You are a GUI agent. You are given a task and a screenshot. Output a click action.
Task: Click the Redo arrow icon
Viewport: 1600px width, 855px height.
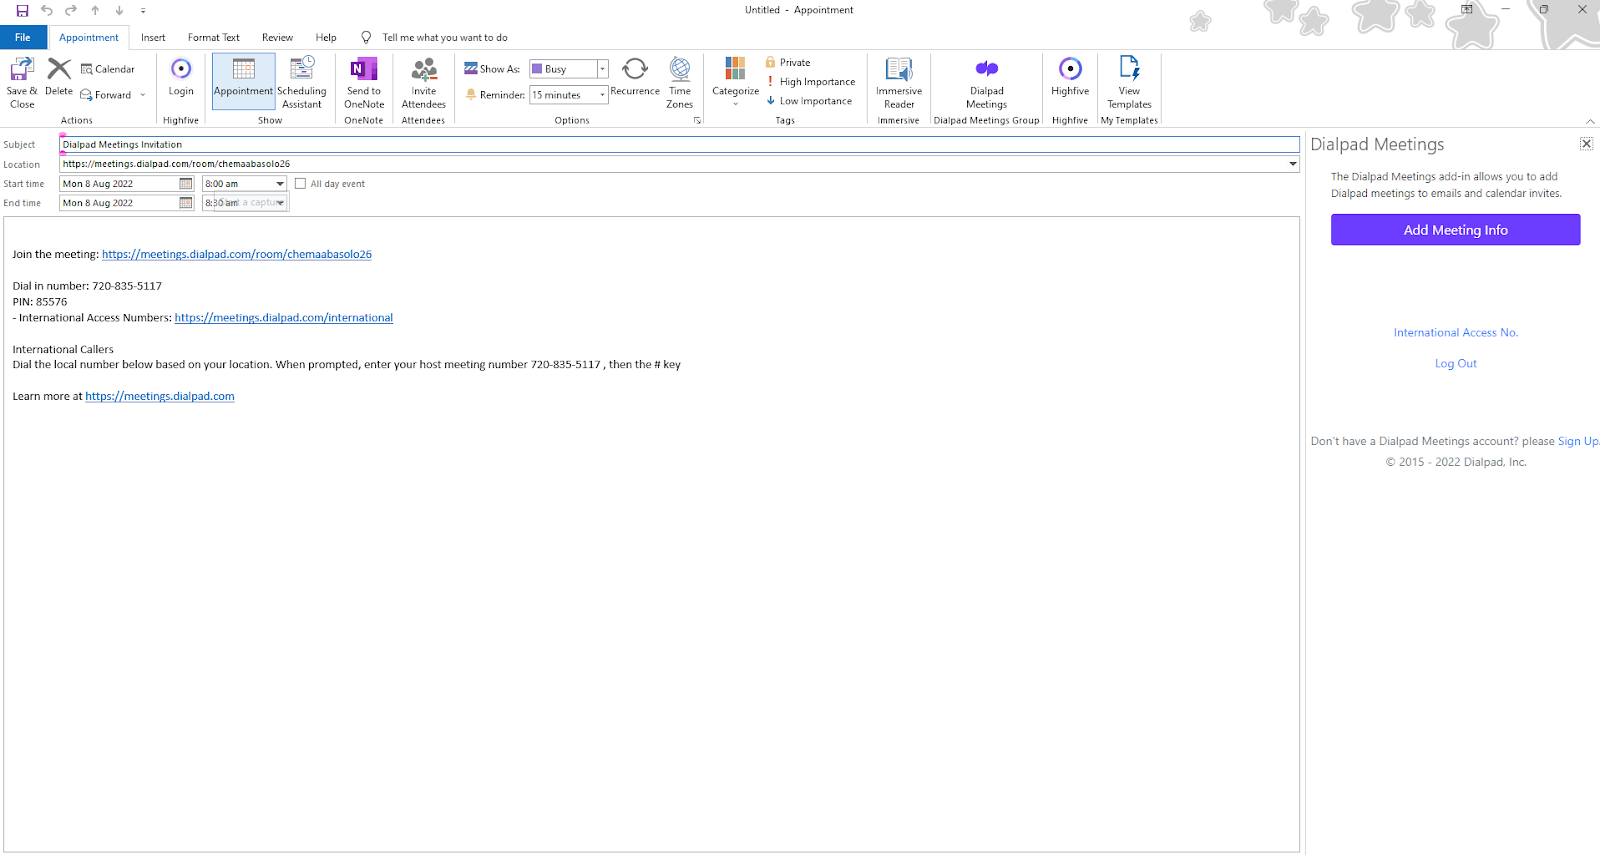(71, 10)
